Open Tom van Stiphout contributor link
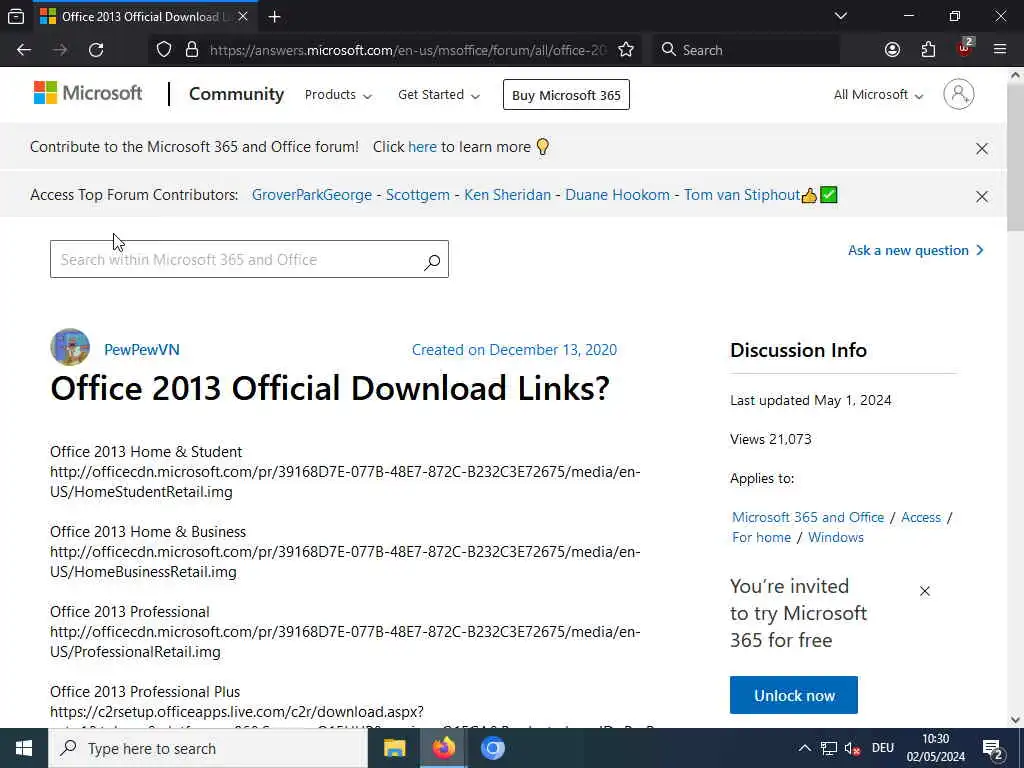Image resolution: width=1024 pixels, height=768 pixels. point(742,195)
